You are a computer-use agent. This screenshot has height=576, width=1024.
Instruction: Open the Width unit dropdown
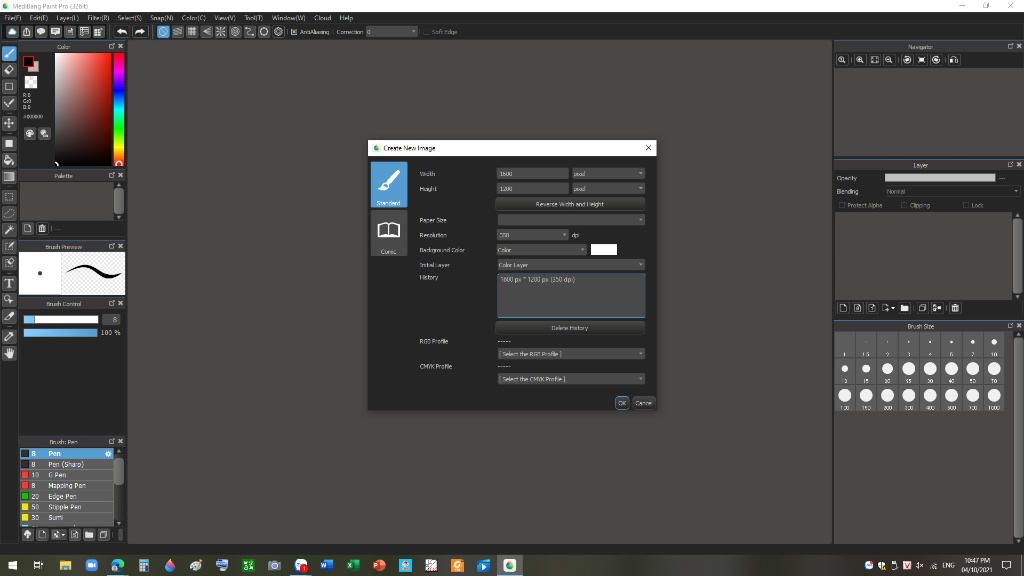point(608,174)
